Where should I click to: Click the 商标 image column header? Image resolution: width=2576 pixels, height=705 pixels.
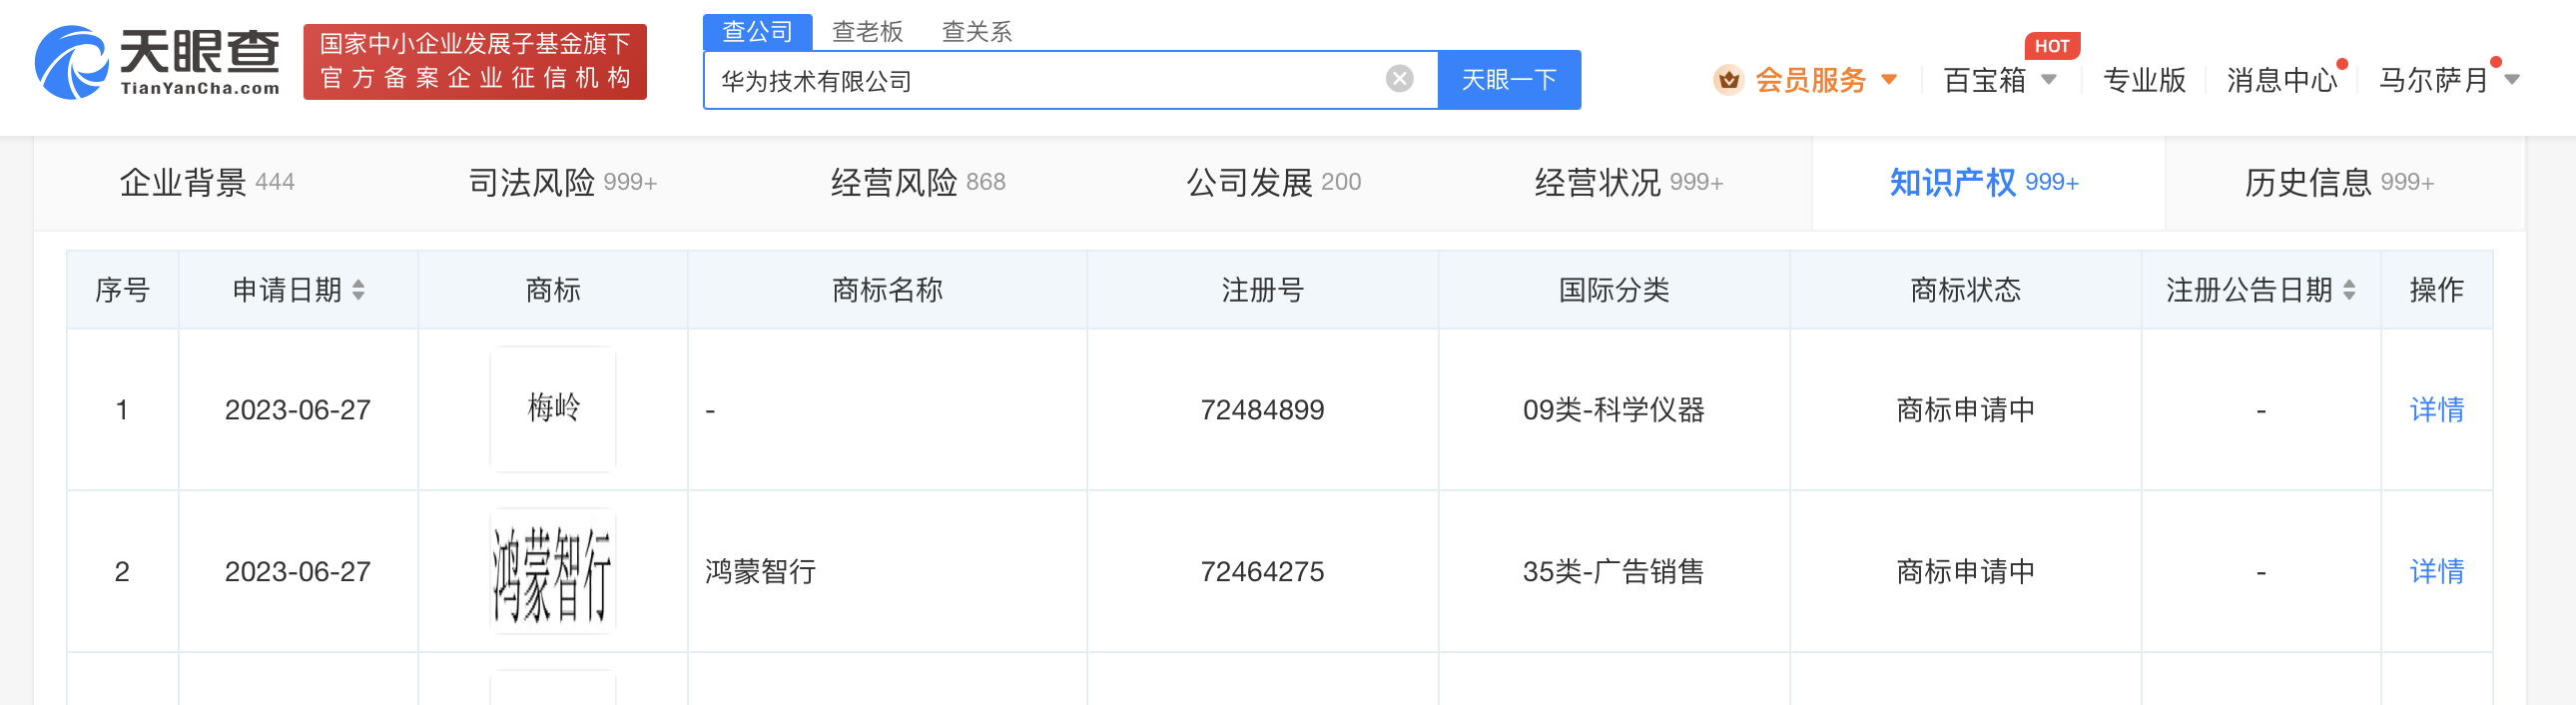point(553,290)
